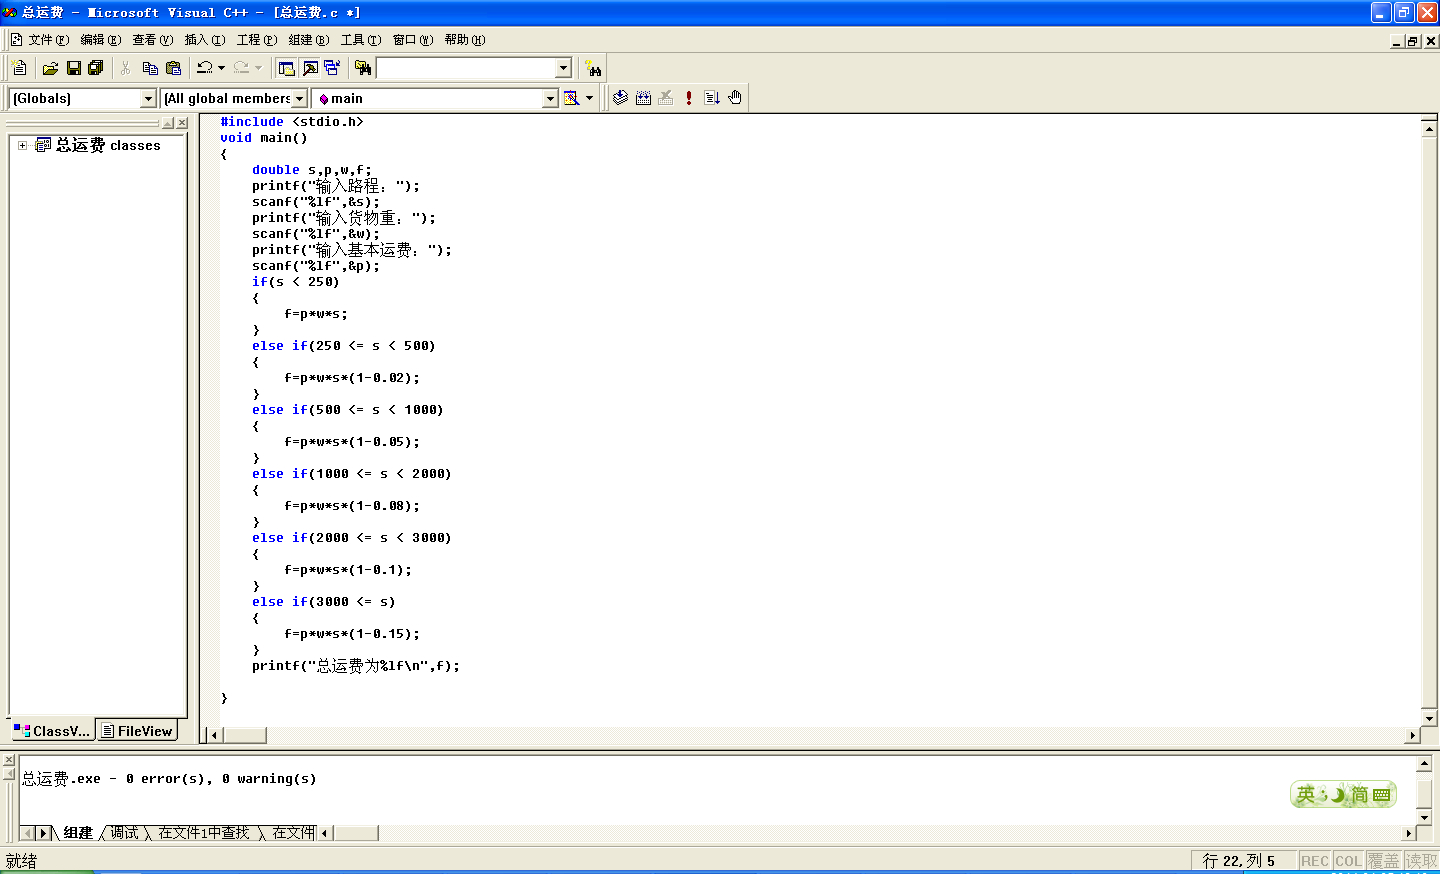1440x874 pixels.
Task: Click the Find in Files binoculars icon
Action: click(x=363, y=68)
